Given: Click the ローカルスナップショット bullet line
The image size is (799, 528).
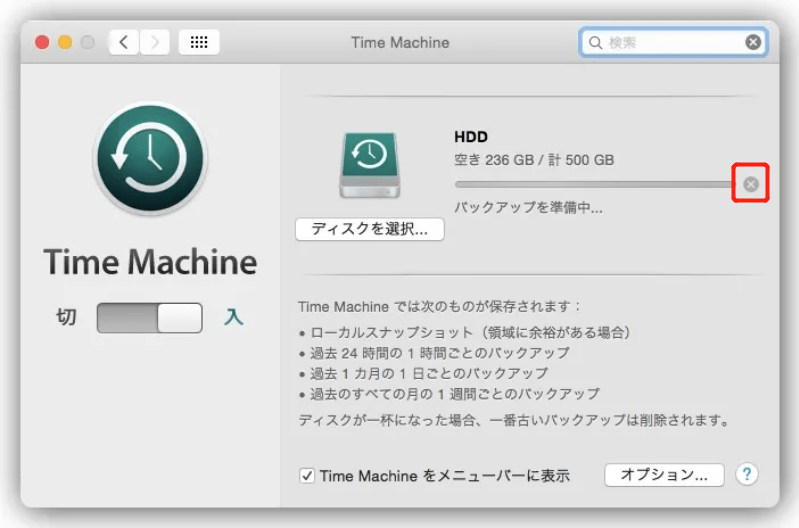Looking at the screenshot, I should [x=465, y=333].
